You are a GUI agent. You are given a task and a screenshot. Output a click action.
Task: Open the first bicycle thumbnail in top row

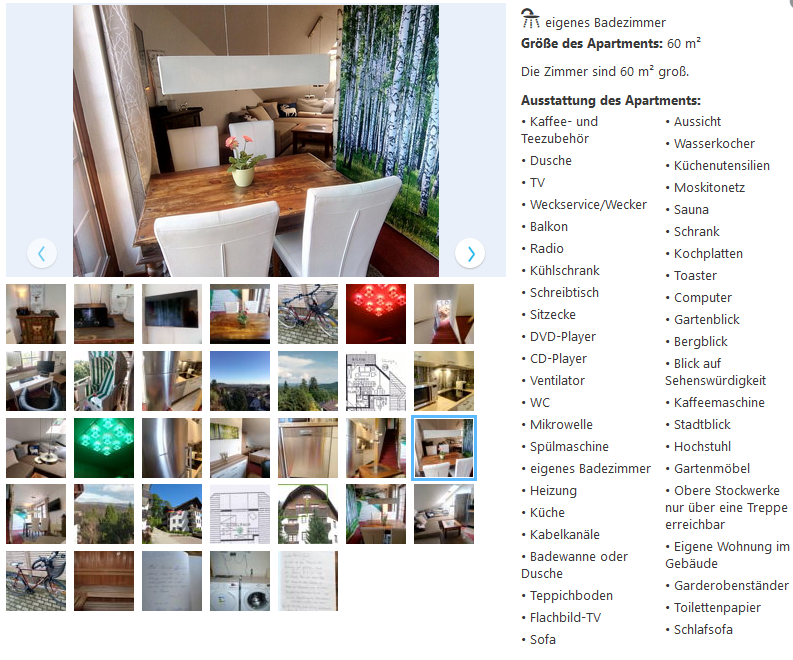coord(308,314)
